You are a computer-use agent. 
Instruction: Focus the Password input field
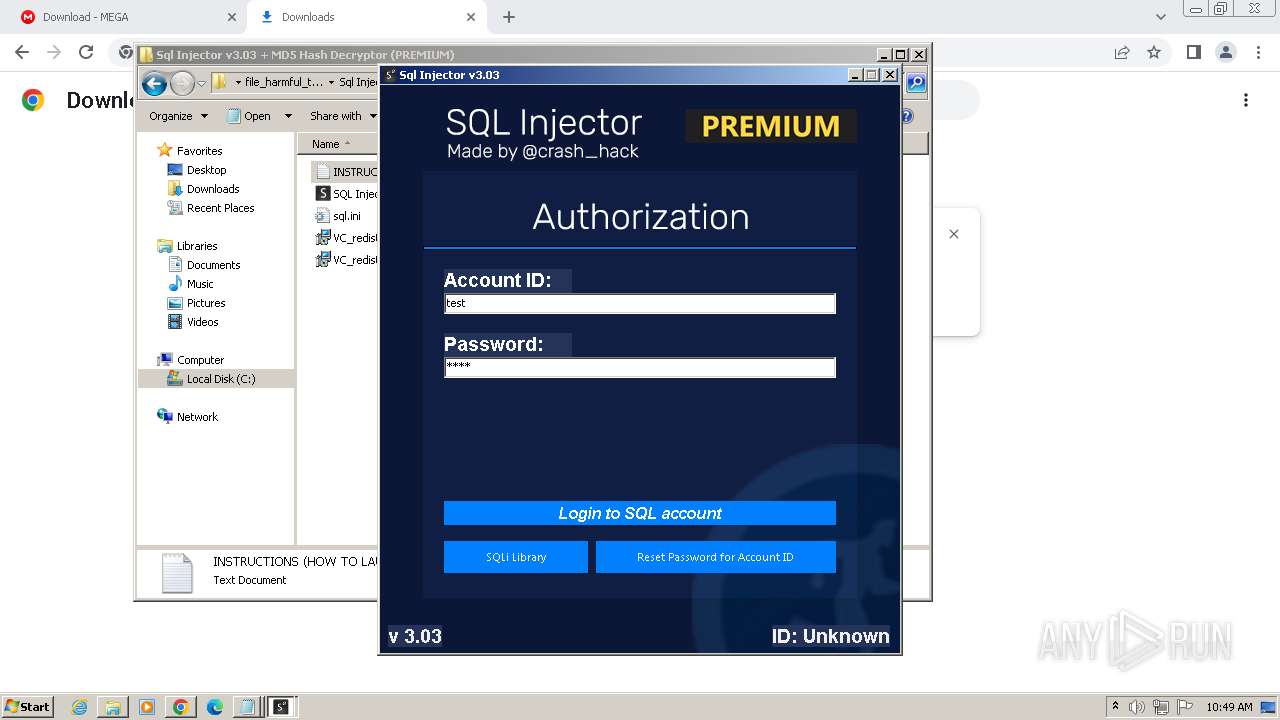pyautogui.click(x=640, y=367)
